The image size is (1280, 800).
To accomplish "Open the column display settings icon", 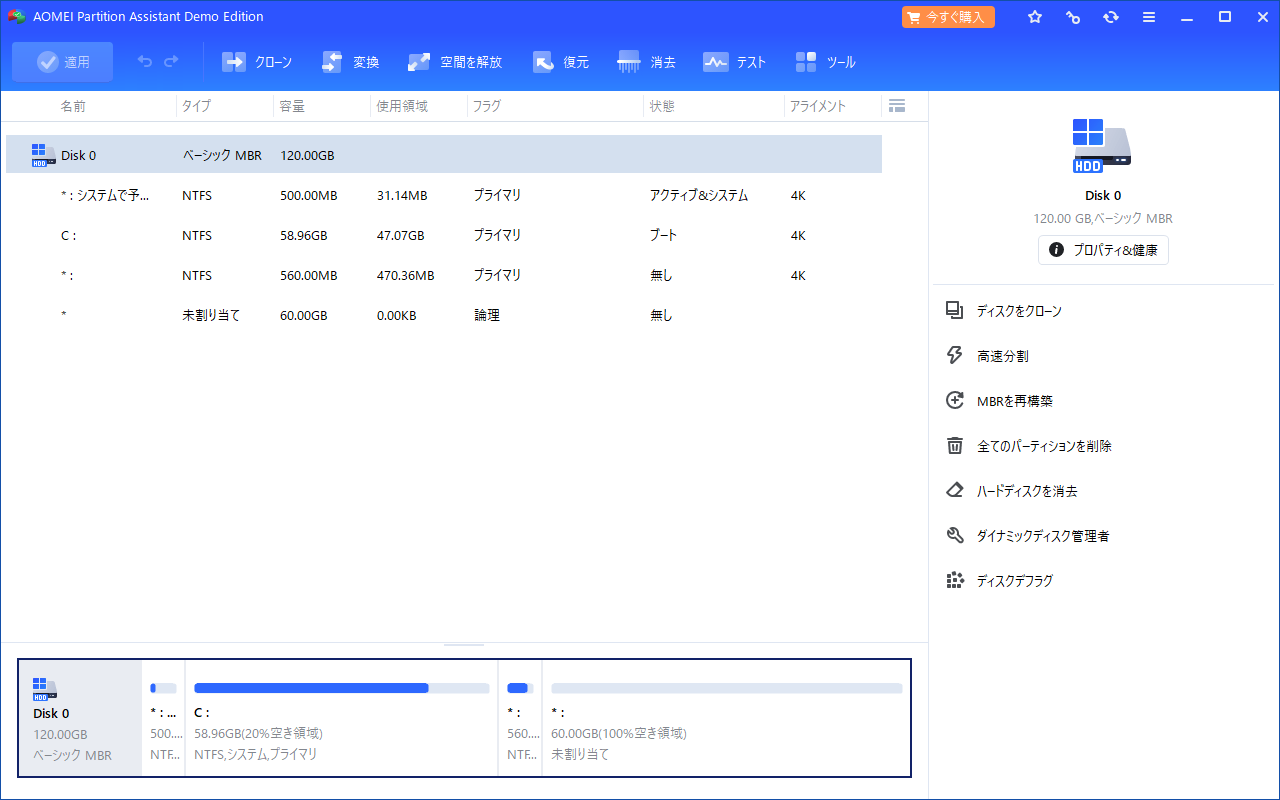I will click(x=897, y=105).
